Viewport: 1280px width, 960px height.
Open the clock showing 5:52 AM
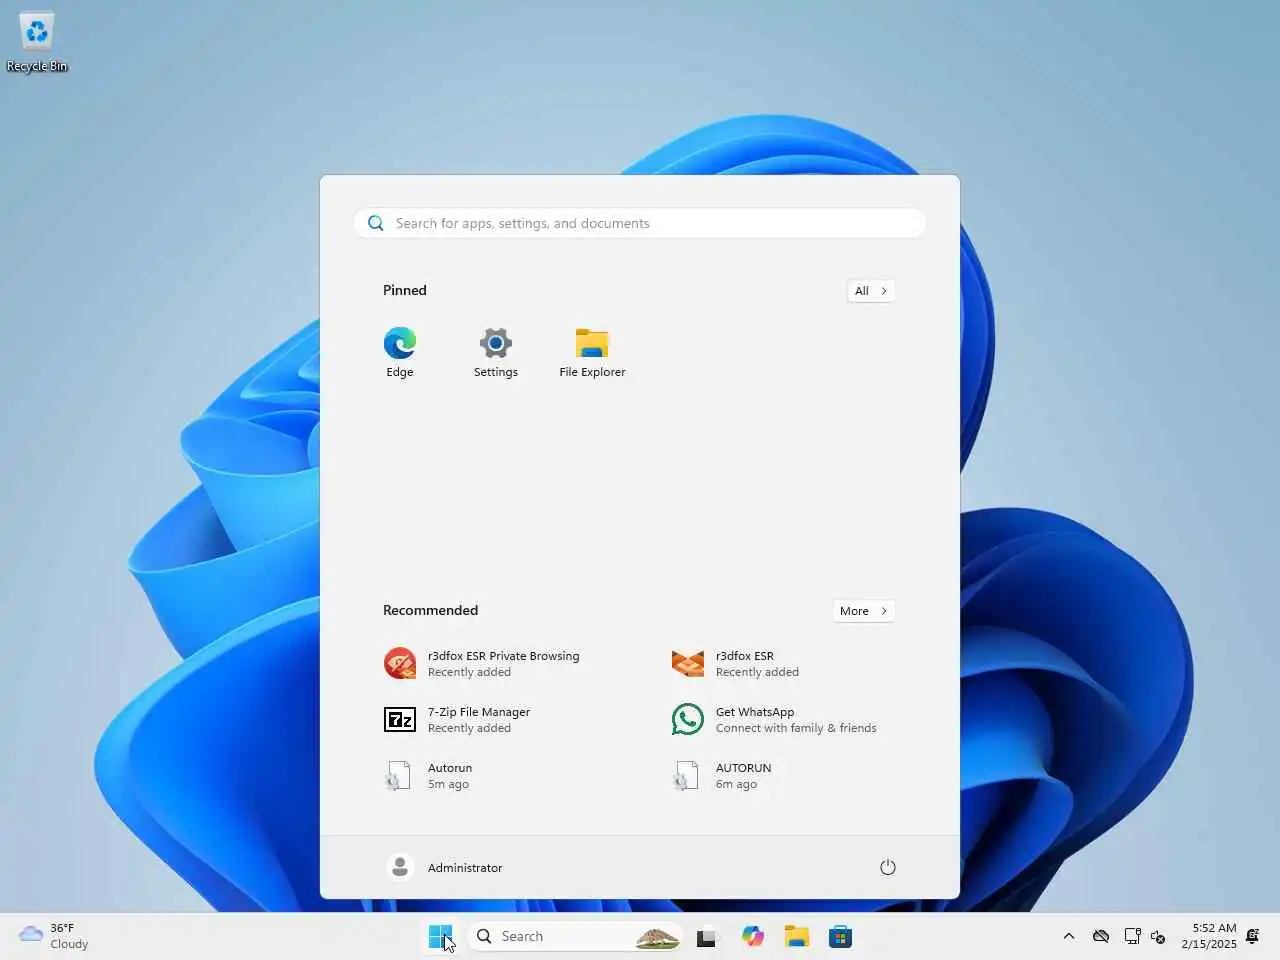click(x=1209, y=936)
